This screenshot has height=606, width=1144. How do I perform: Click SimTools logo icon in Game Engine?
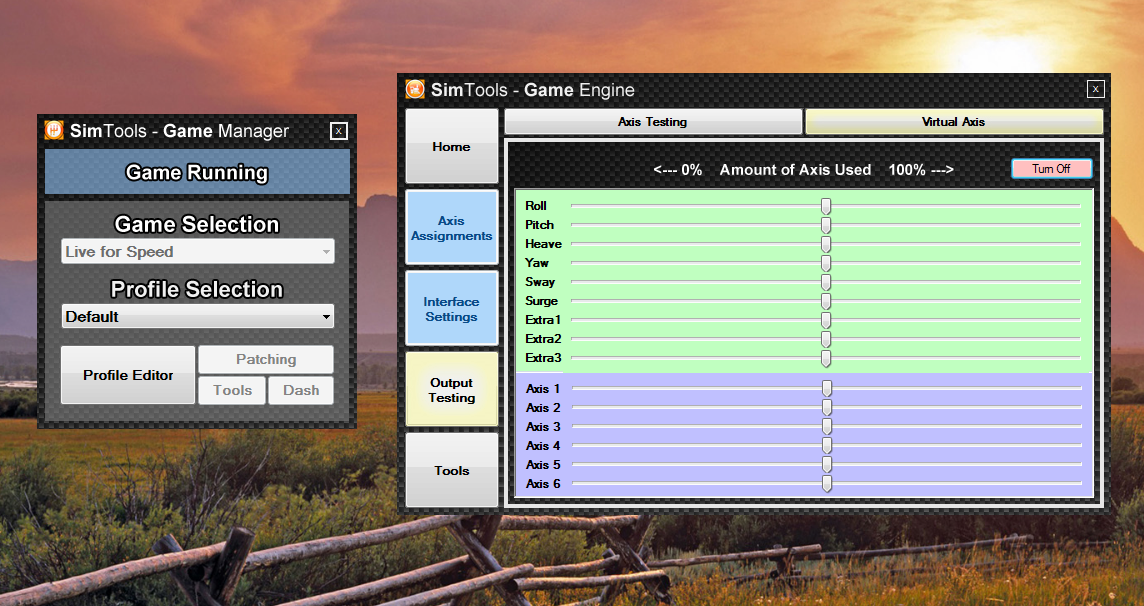pos(415,90)
